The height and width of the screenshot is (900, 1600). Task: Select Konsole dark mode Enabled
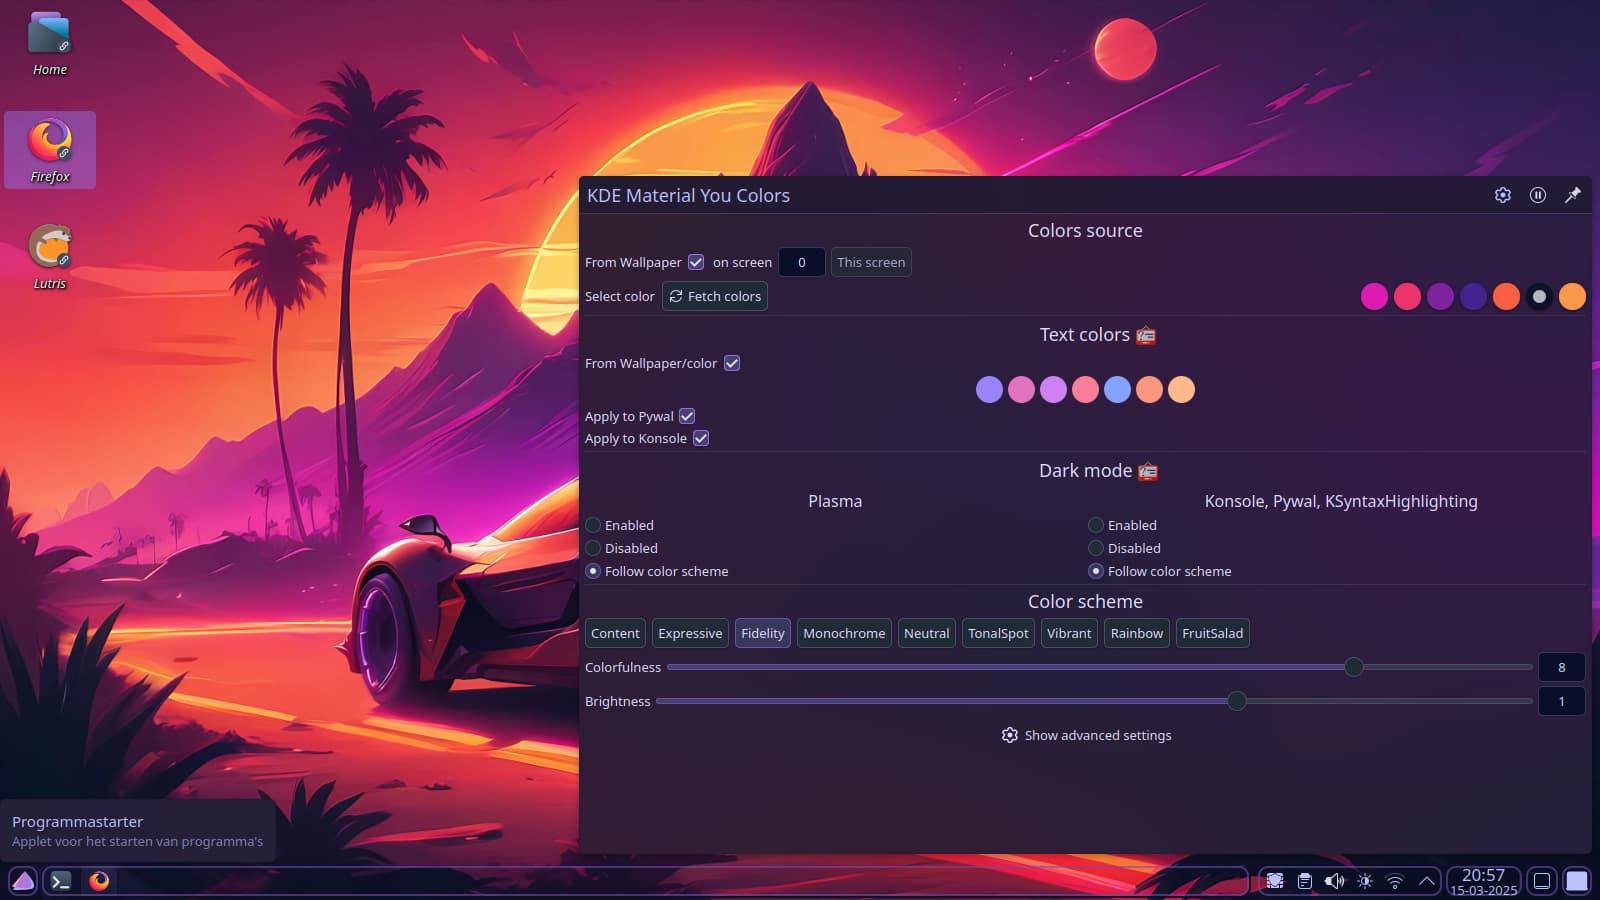click(x=1096, y=525)
